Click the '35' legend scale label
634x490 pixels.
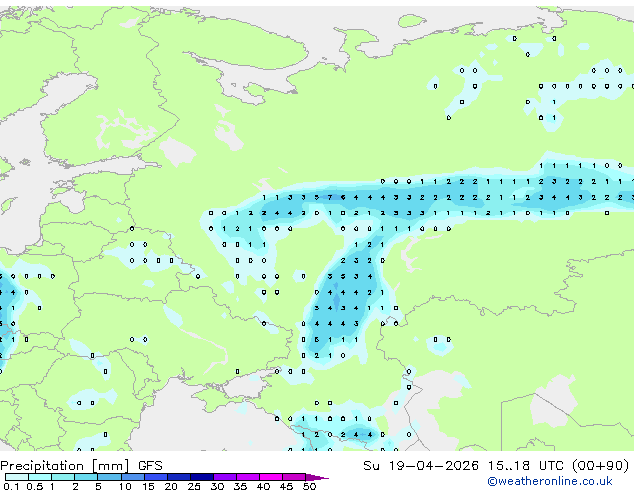[x=240, y=486]
